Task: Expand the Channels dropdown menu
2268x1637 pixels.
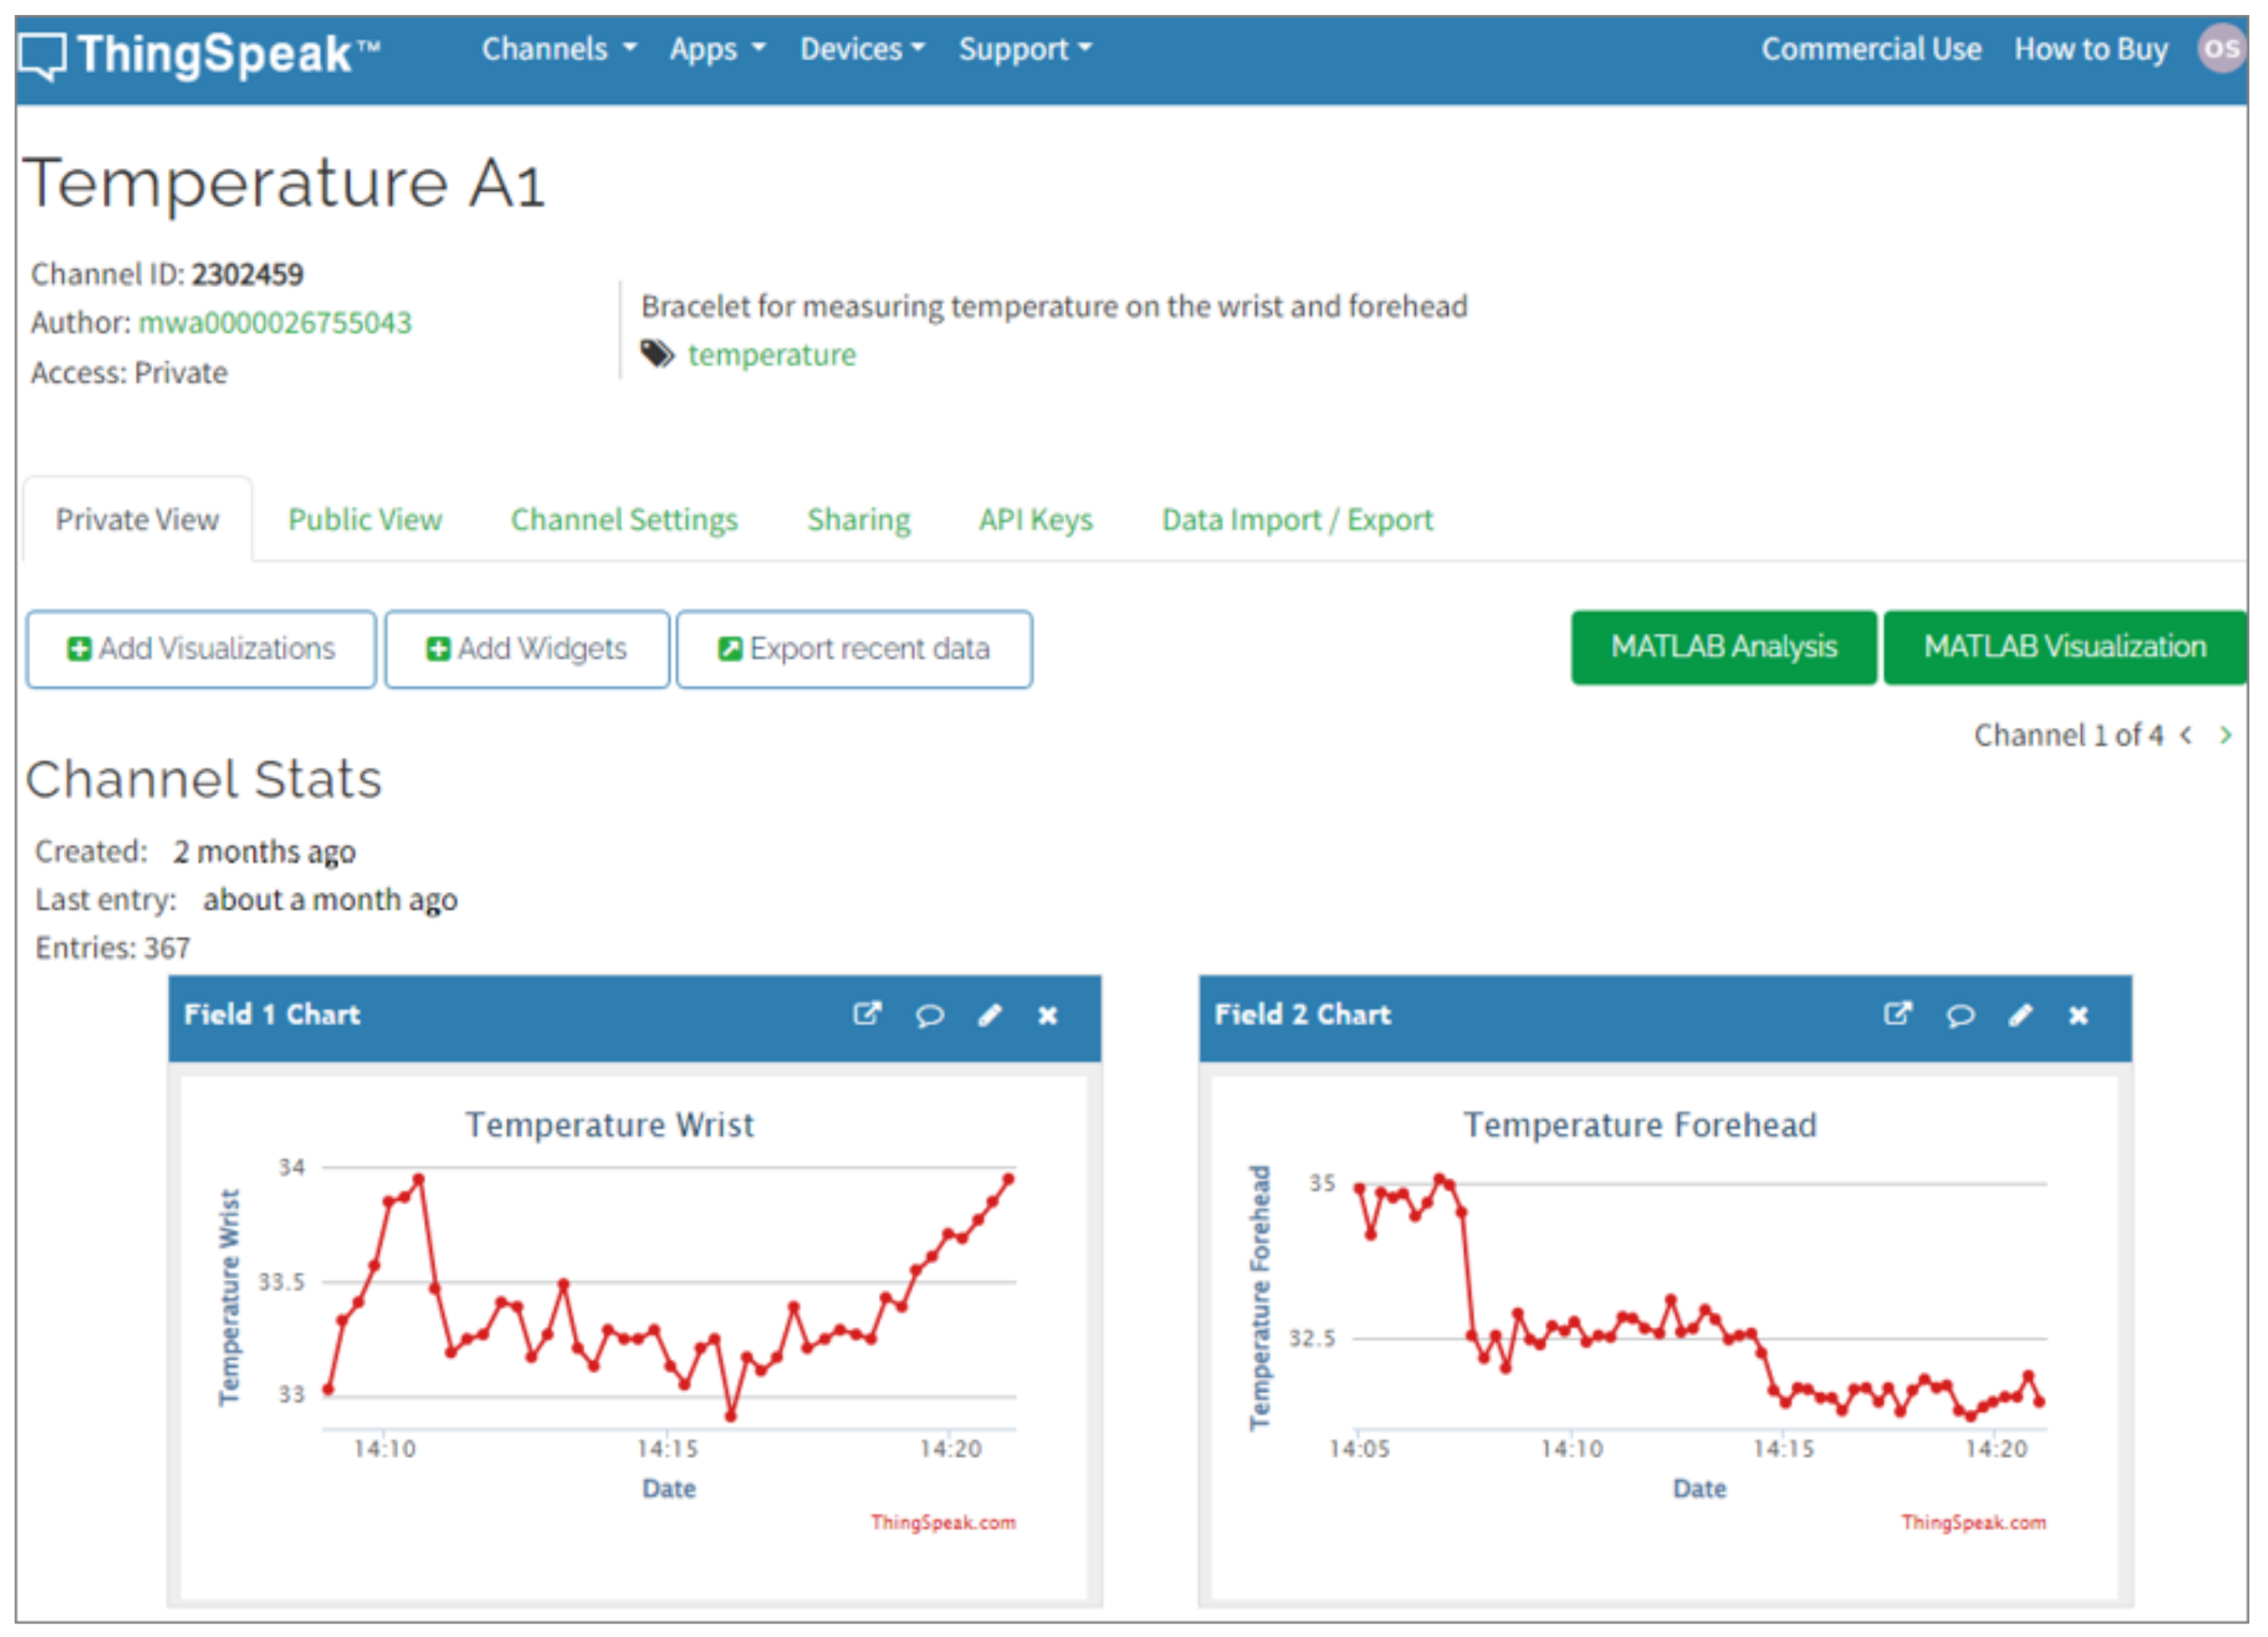Action: (558, 49)
